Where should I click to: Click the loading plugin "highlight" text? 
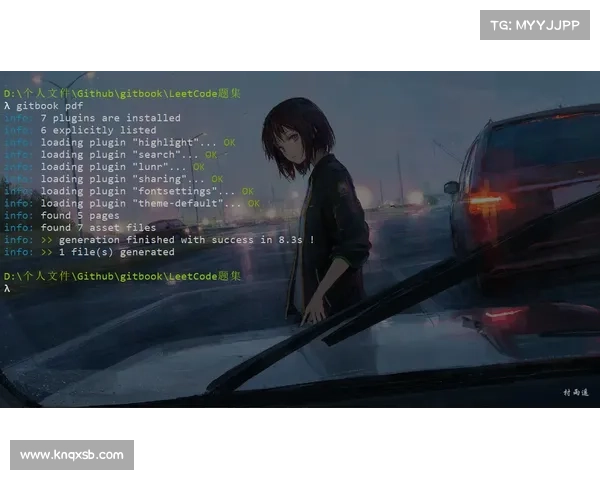point(129,142)
